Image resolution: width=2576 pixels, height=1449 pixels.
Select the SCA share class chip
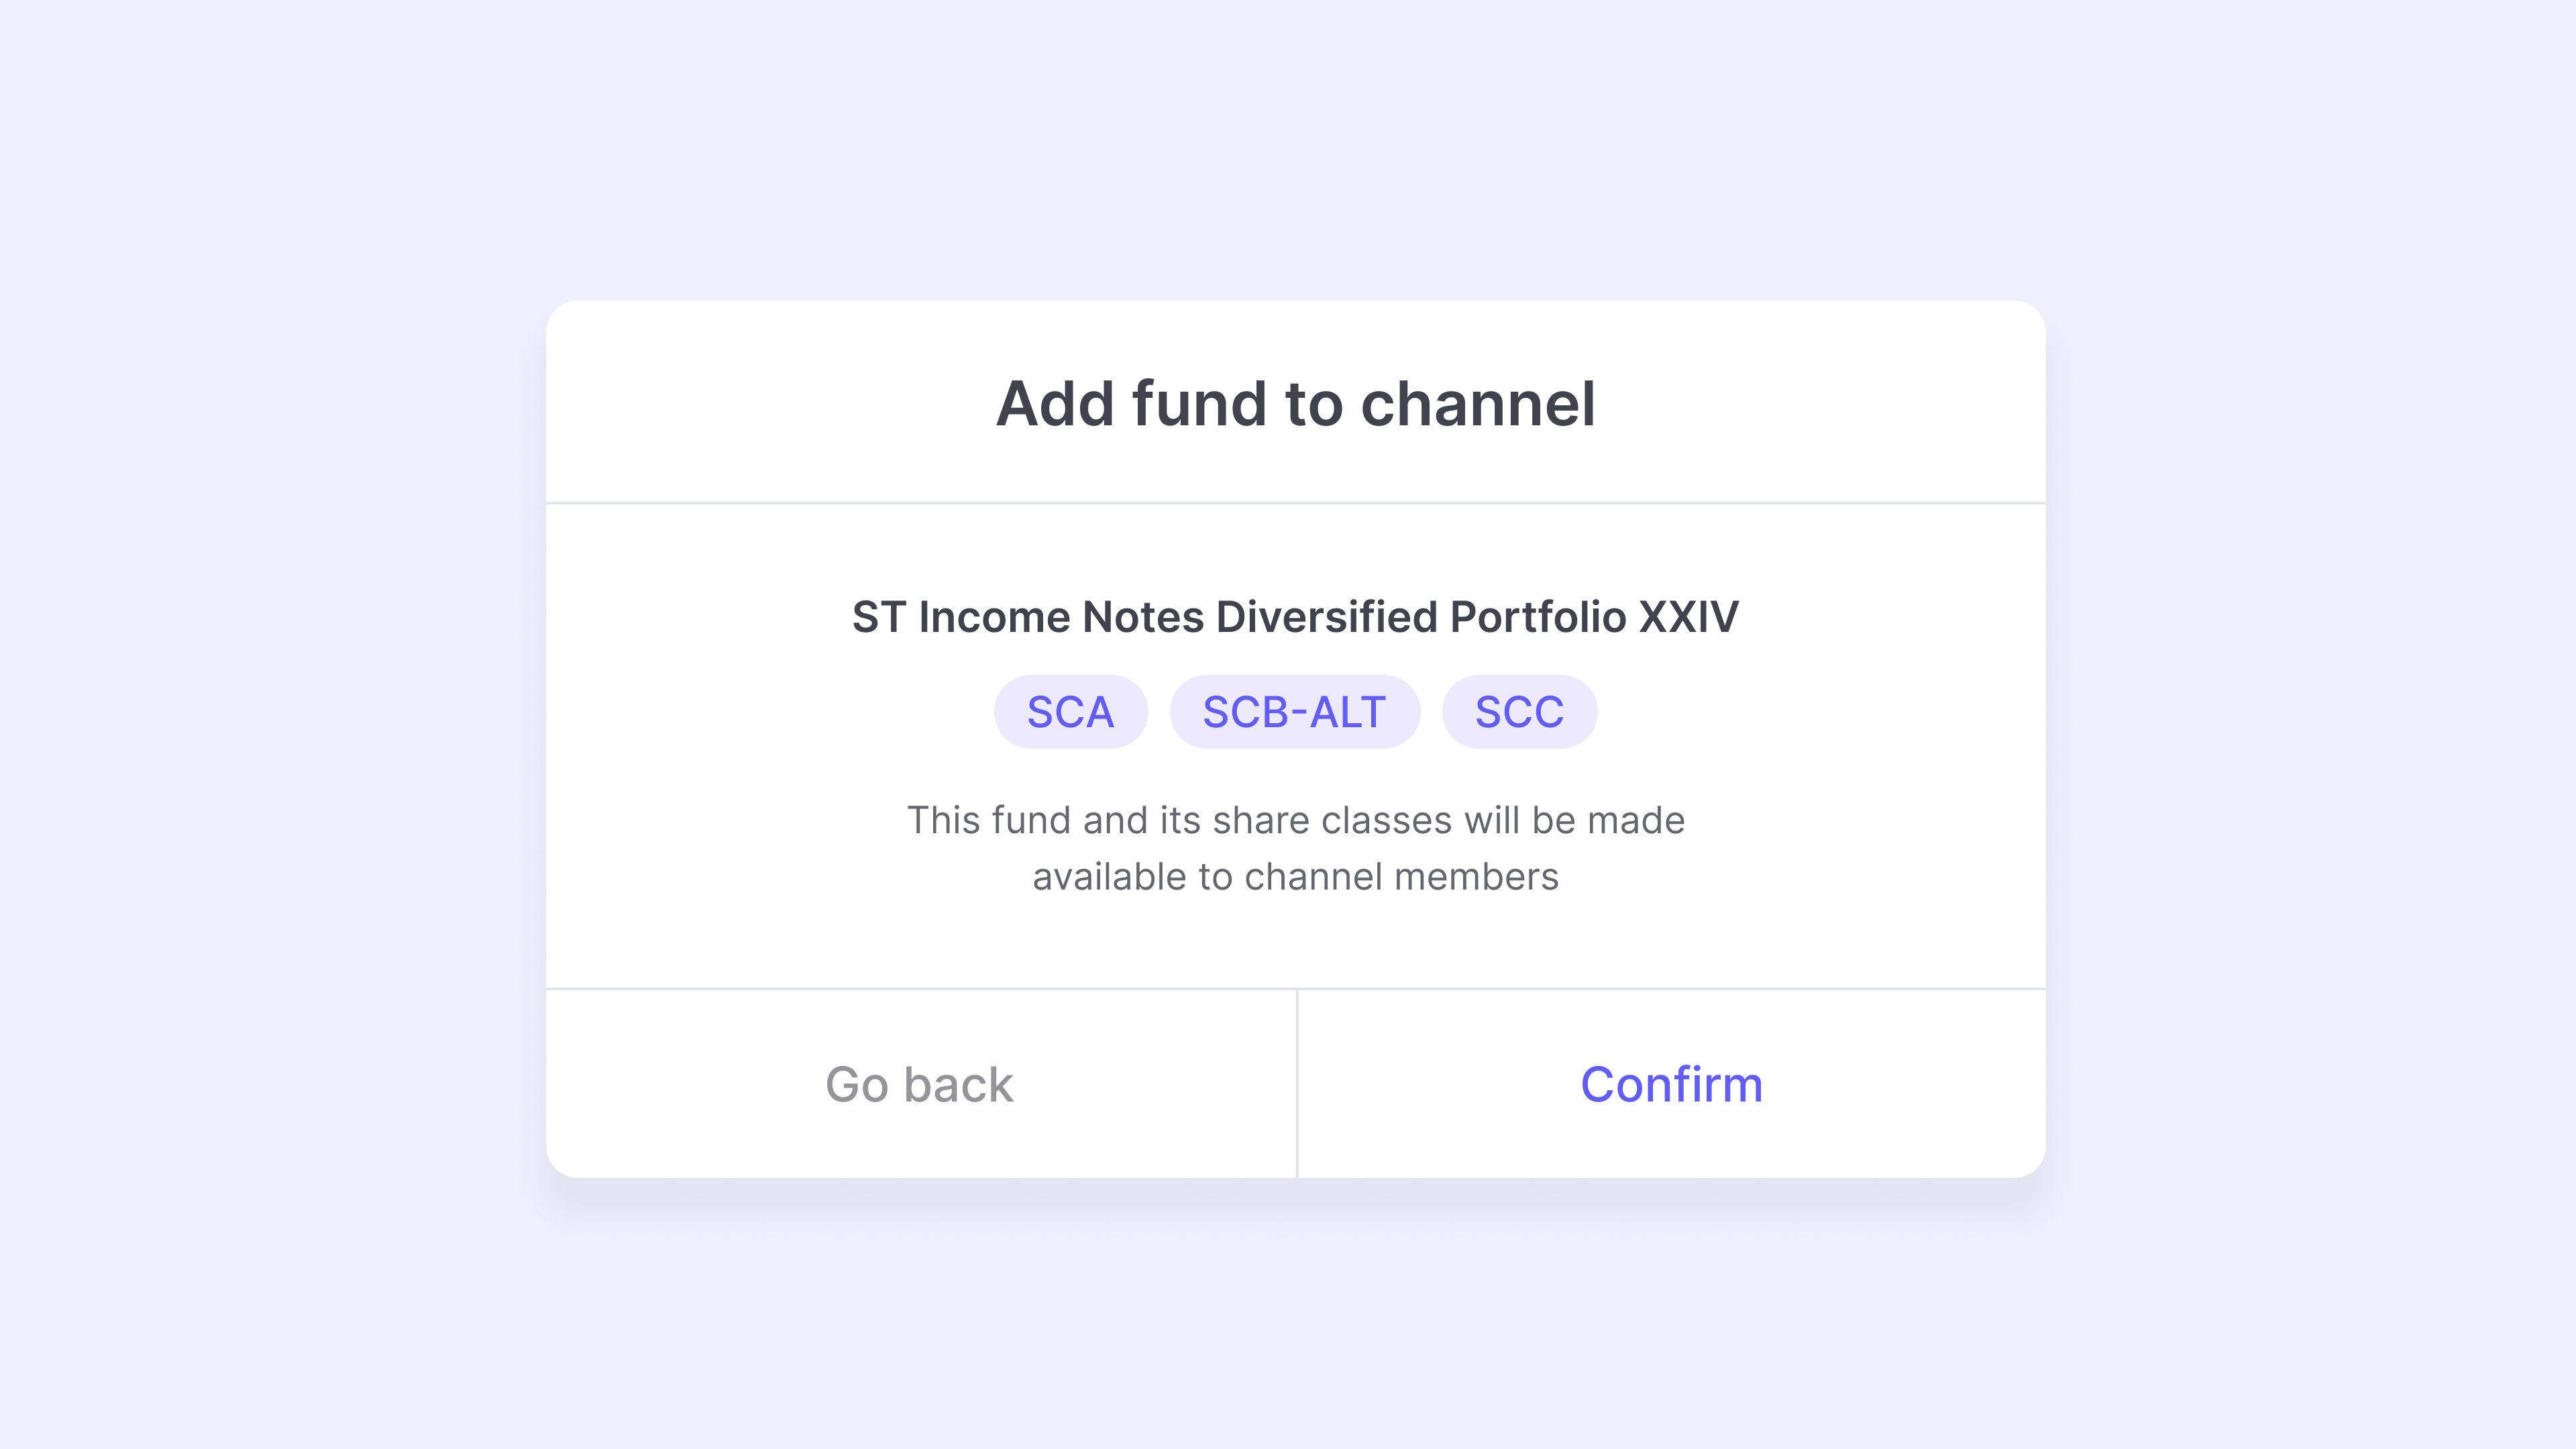point(1070,712)
